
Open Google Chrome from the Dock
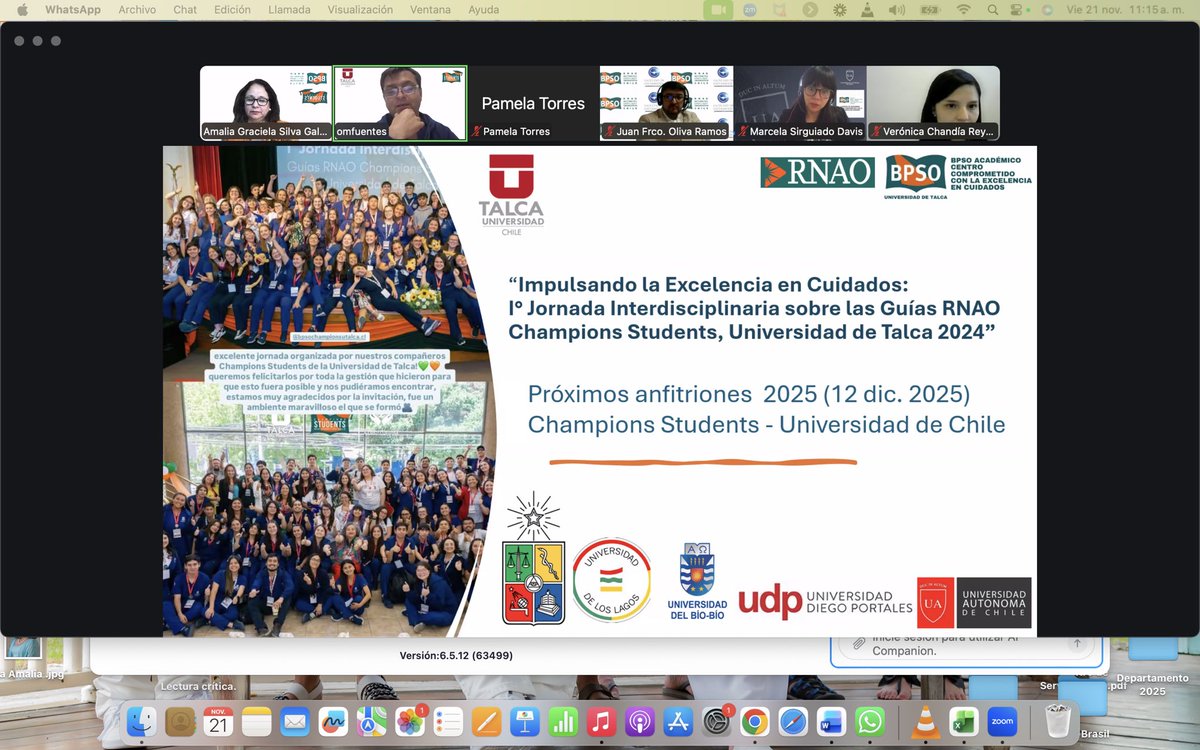(x=755, y=723)
